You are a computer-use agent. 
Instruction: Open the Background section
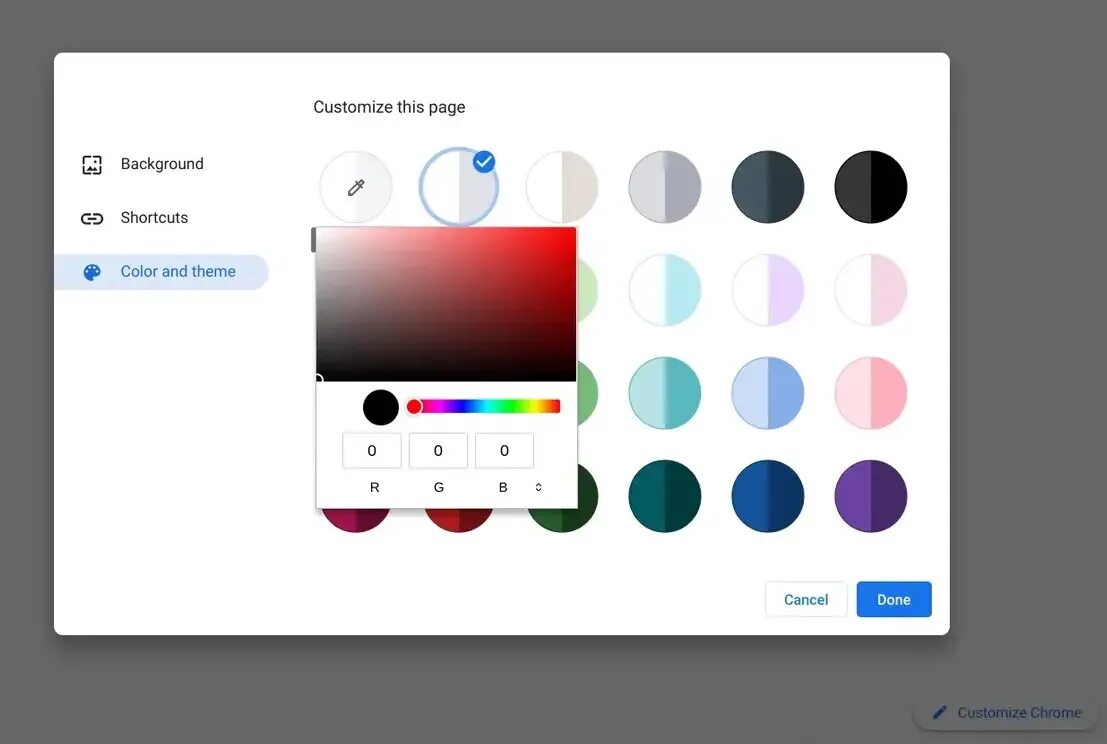point(162,164)
